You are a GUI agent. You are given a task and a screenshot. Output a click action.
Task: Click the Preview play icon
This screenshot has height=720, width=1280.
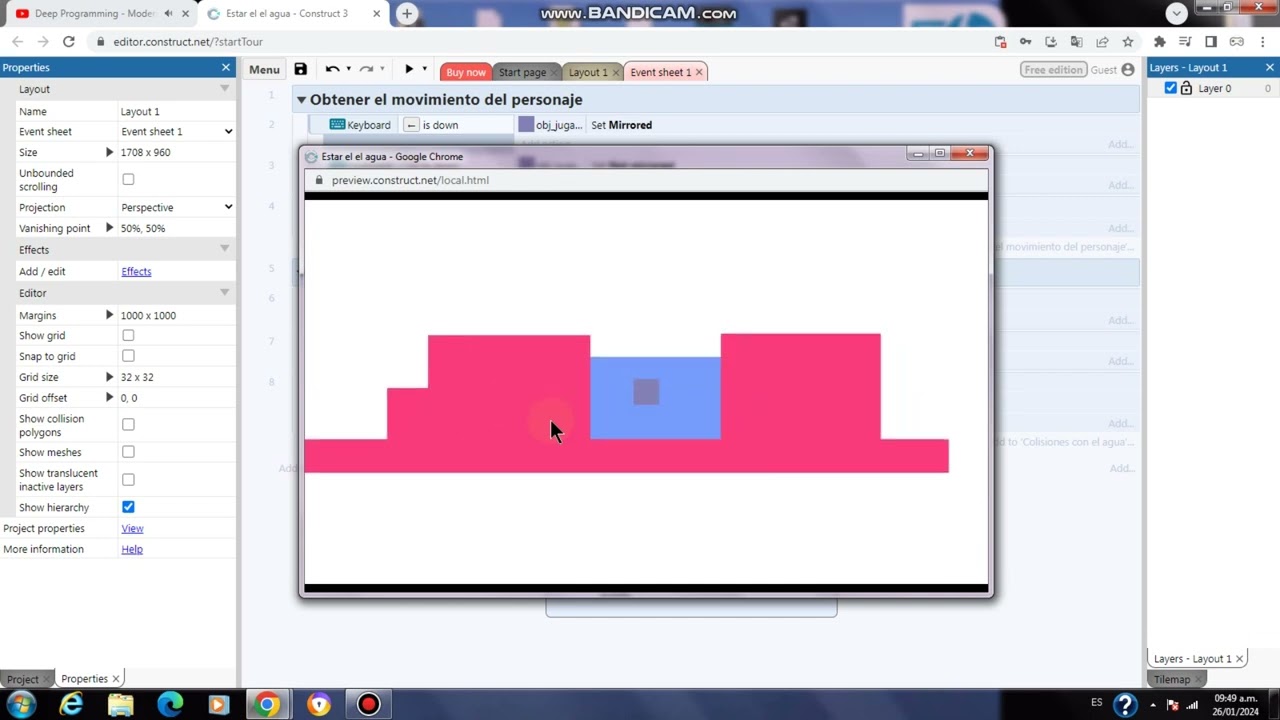408,69
